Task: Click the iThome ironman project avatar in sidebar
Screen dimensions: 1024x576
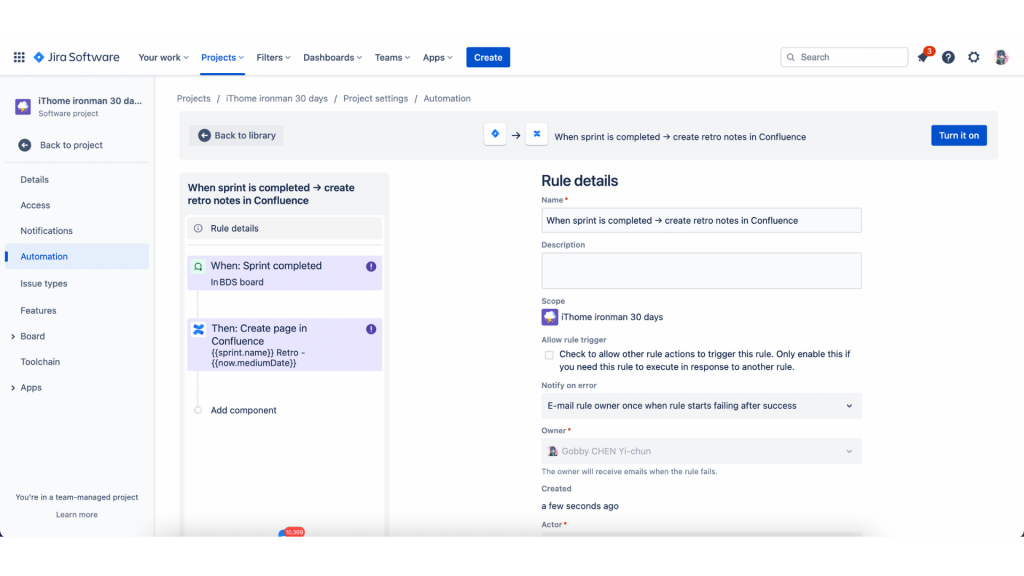Action: [x=23, y=106]
